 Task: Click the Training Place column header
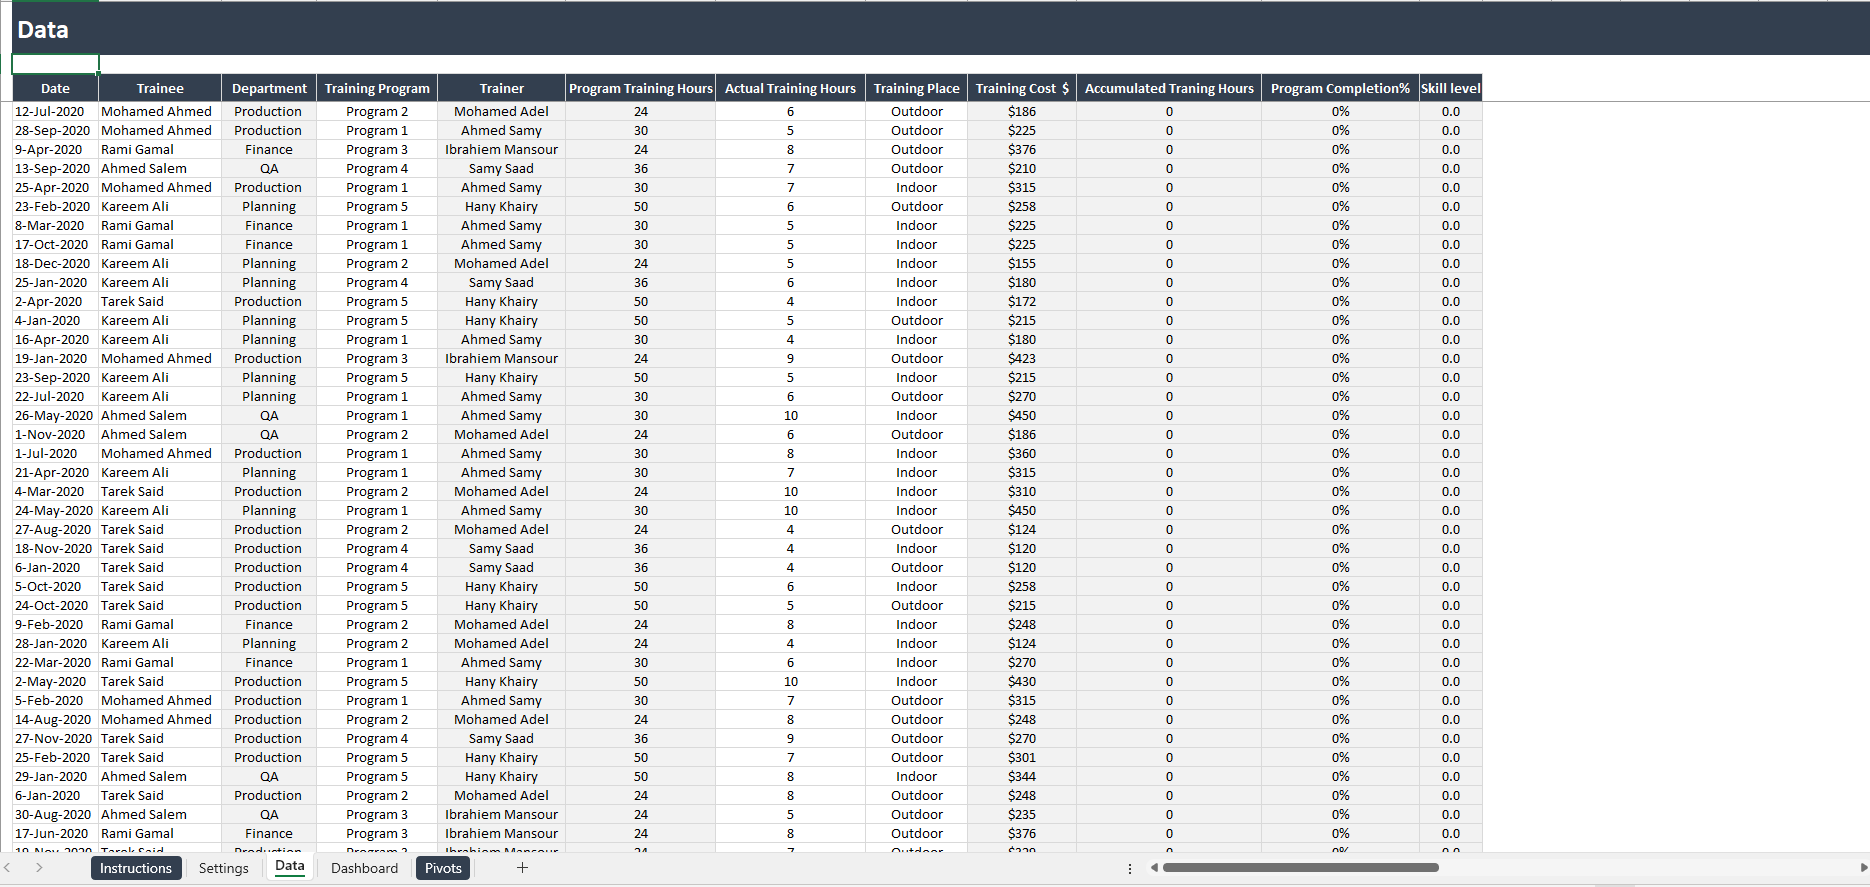(x=916, y=88)
